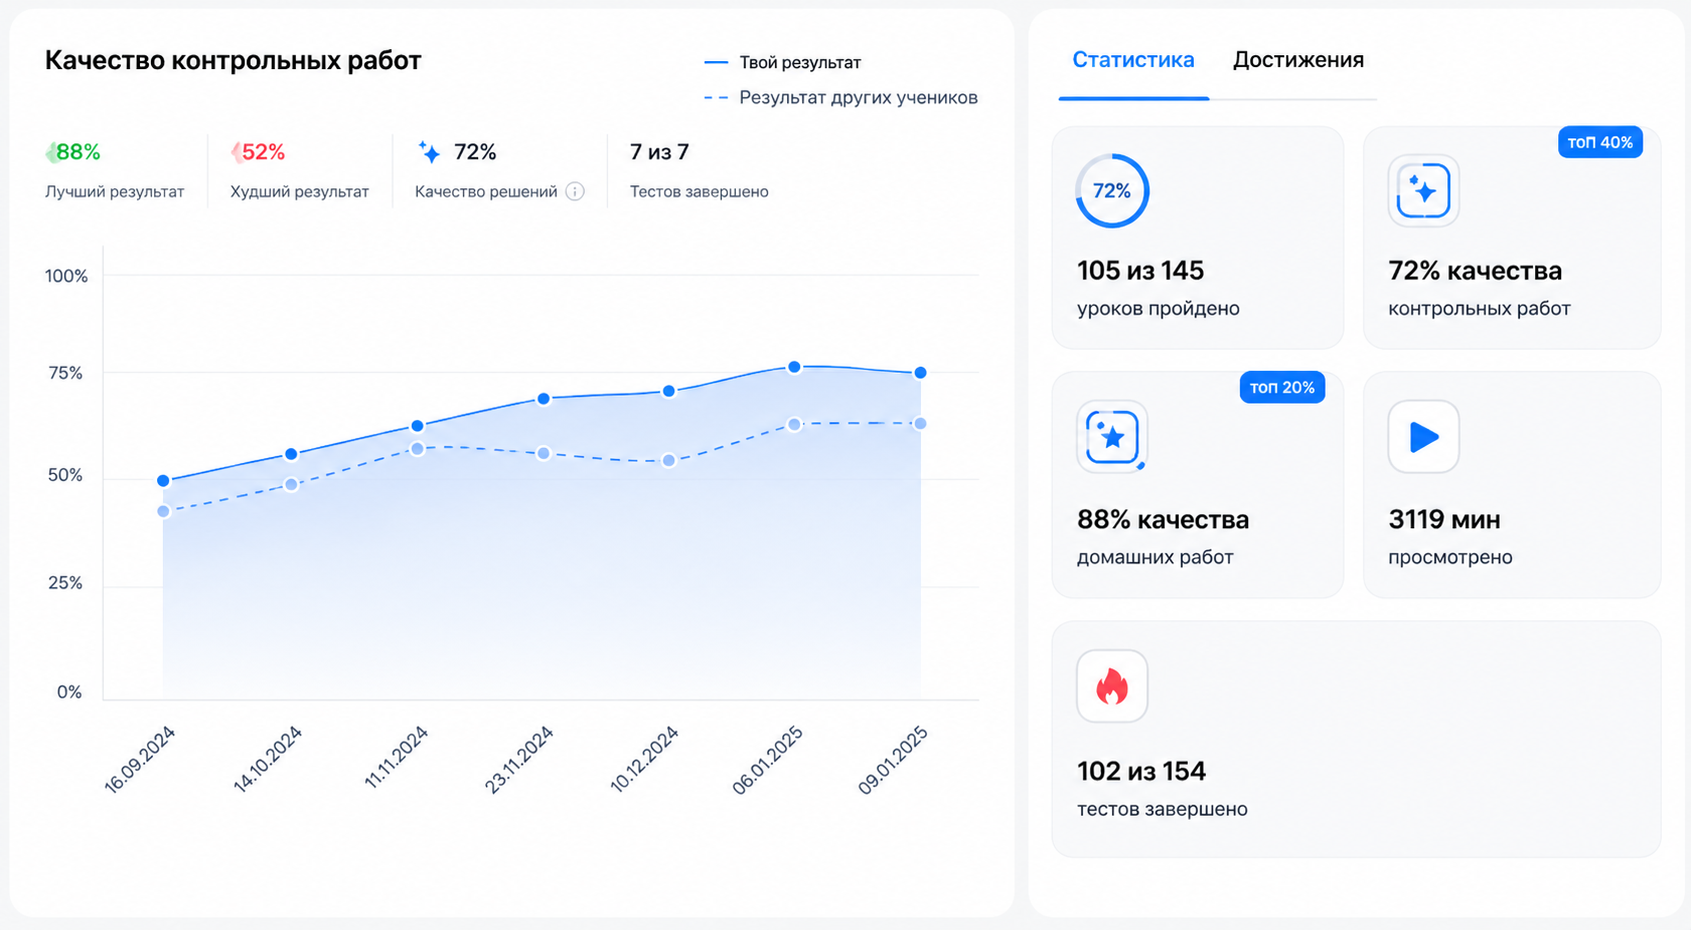This screenshot has height=930, width=1691.
Task: Click the 72% circular progress ring
Action: coord(1112,190)
